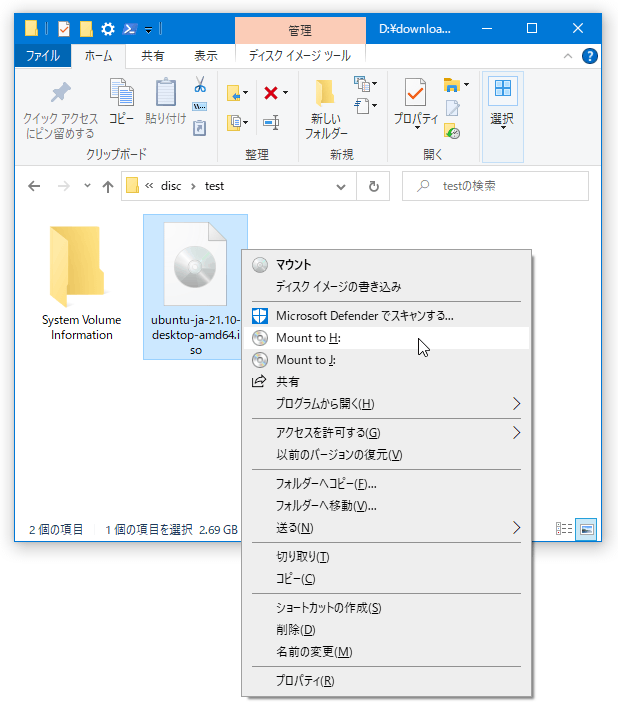Click the Paste clipboard icon
The width and height of the screenshot is (618, 708).
point(166,92)
